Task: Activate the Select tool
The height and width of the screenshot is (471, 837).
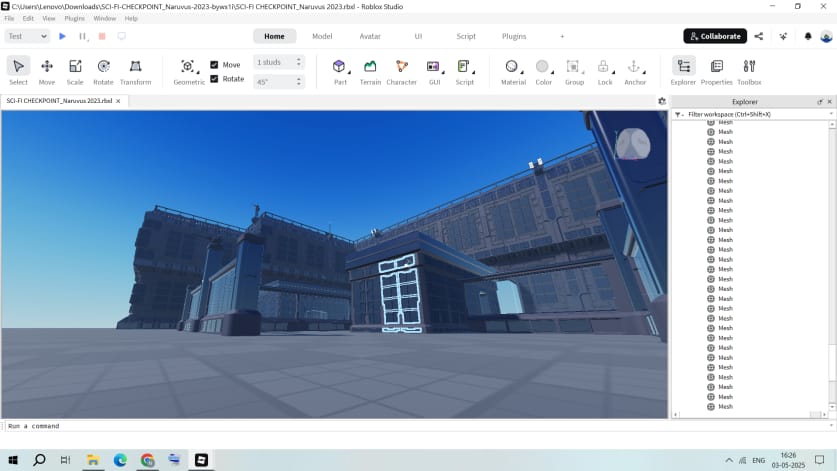Action: point(18,71)
